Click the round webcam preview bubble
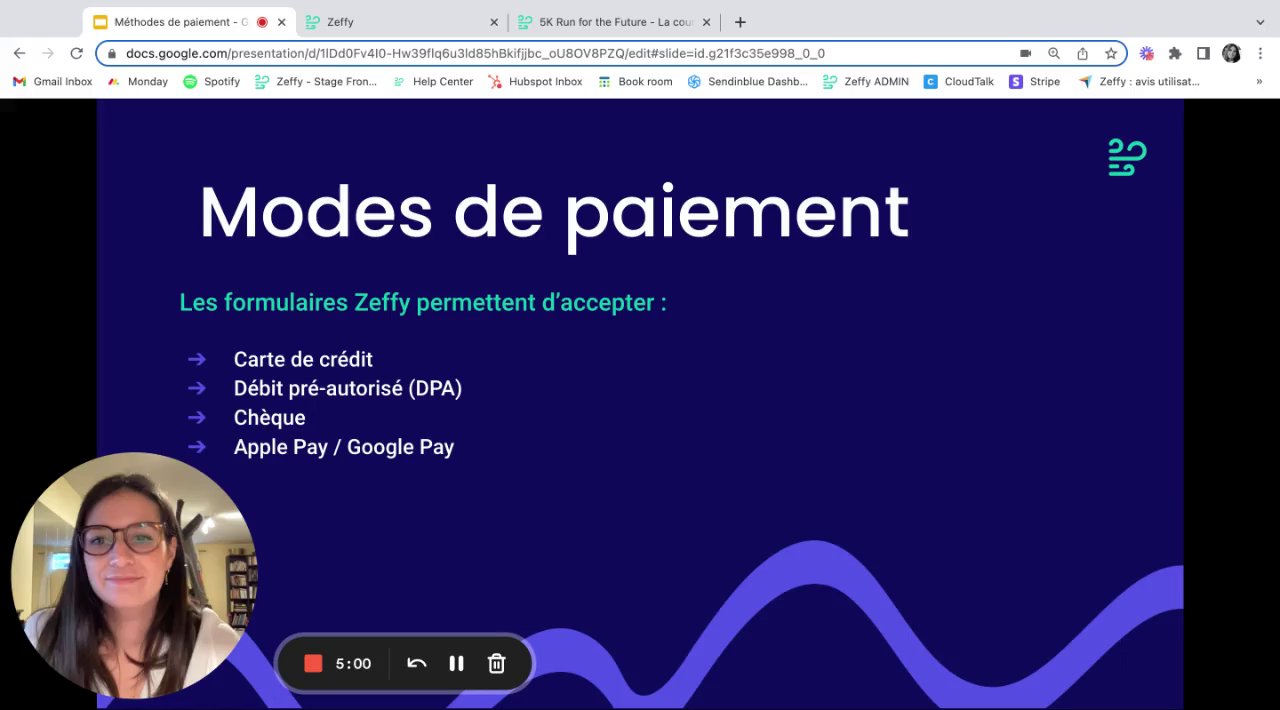 (134, 575)
